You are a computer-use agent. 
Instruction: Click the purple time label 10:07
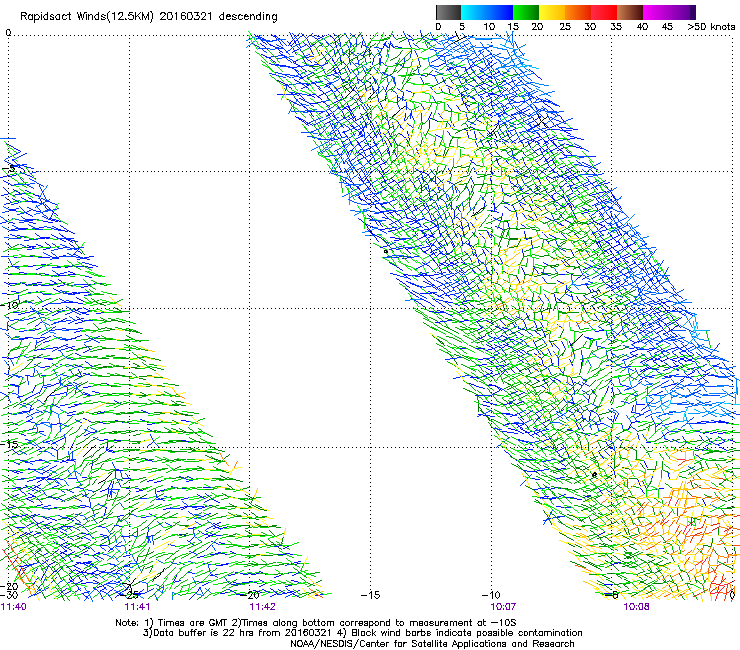(503, 607)
